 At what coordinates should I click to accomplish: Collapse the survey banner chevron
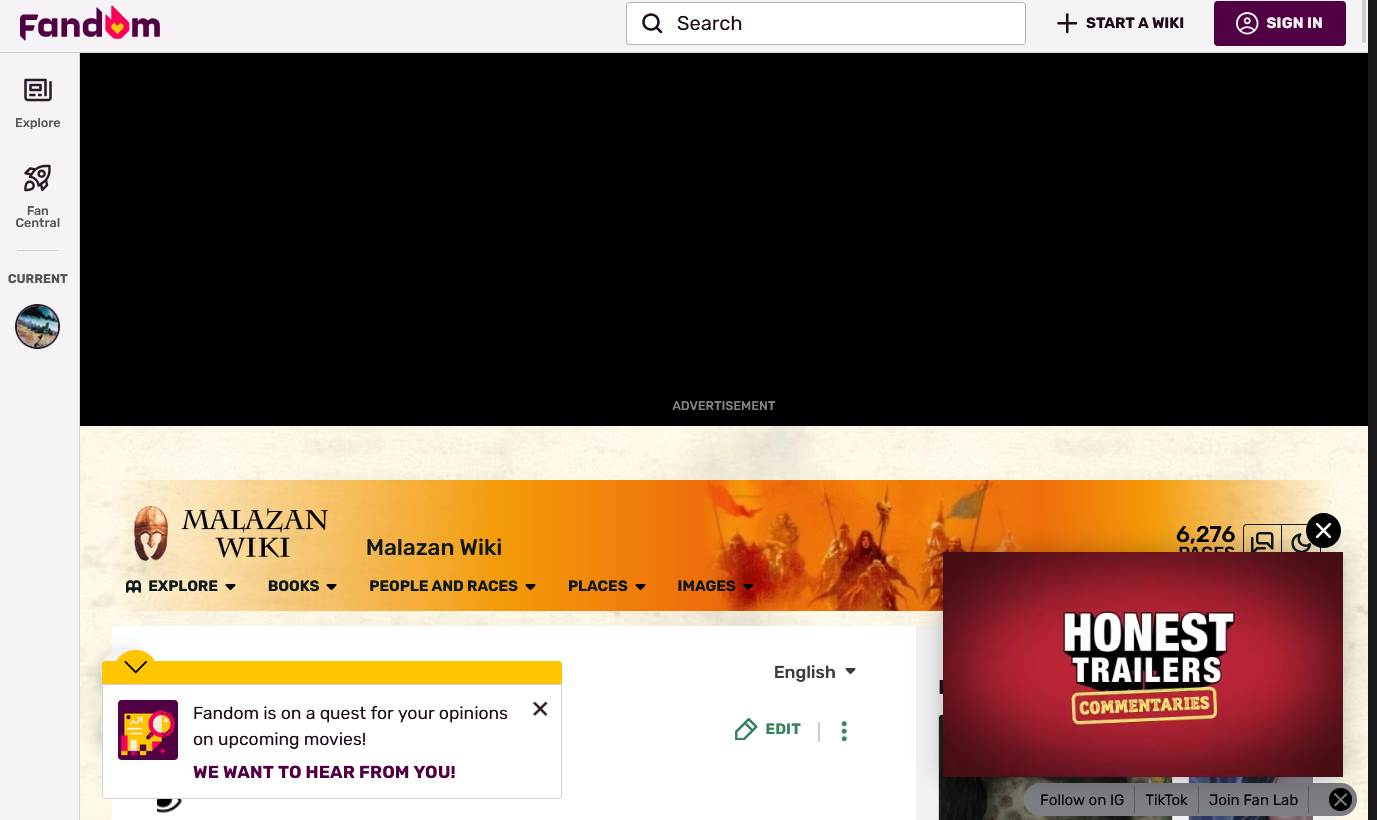pyautogui.click(x=135, y=666)
